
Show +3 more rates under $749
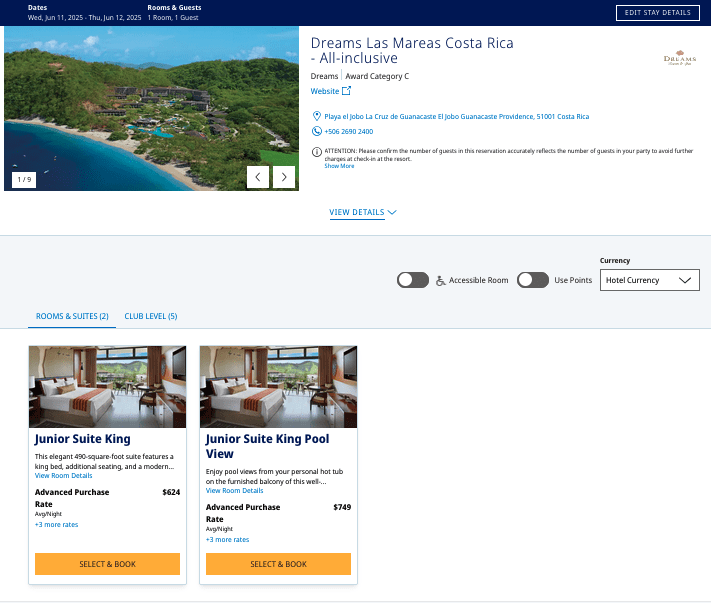click(228, 540)
